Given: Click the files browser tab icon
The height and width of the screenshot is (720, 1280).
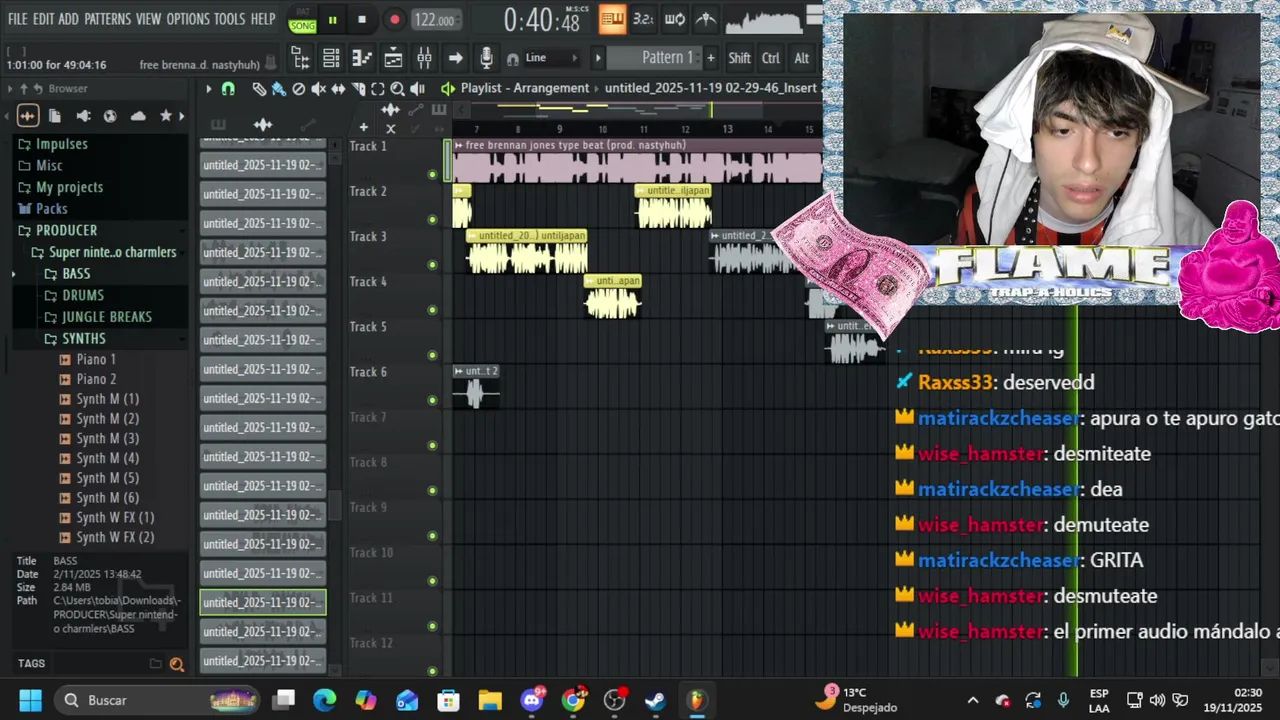Looking at the screenshot, I should [55, 116].
